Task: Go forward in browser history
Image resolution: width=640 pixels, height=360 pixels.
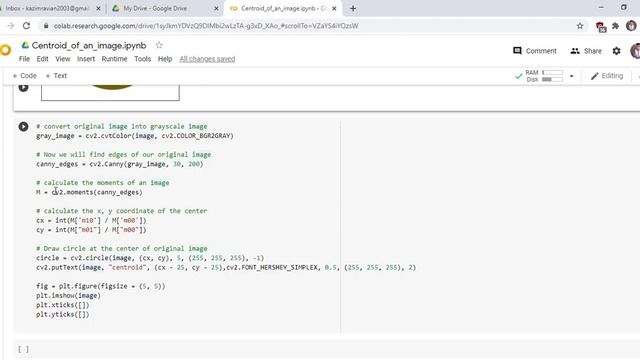Action: 11,26
